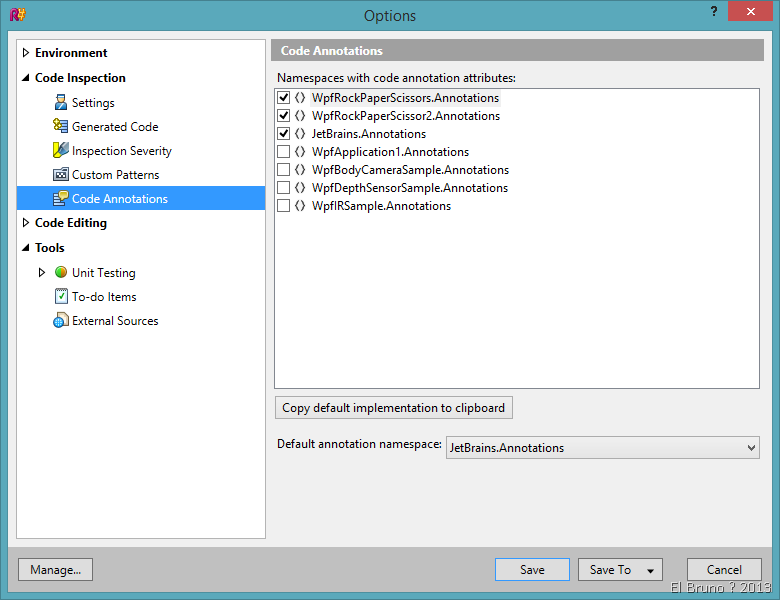This screenshot has height=600, width=780.
Task: Click the Generated Code icon
Action: [61, 126]
